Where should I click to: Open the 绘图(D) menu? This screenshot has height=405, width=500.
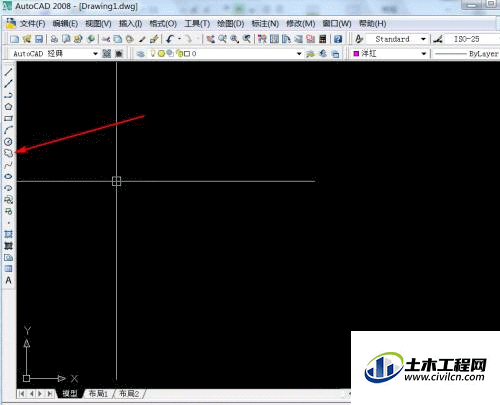pyautogui.click(x=231, y=24)
